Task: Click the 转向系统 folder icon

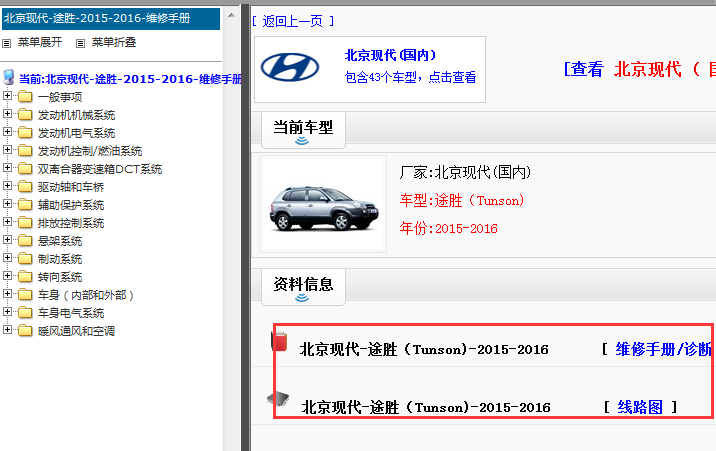Action: (x=25, y=277)
